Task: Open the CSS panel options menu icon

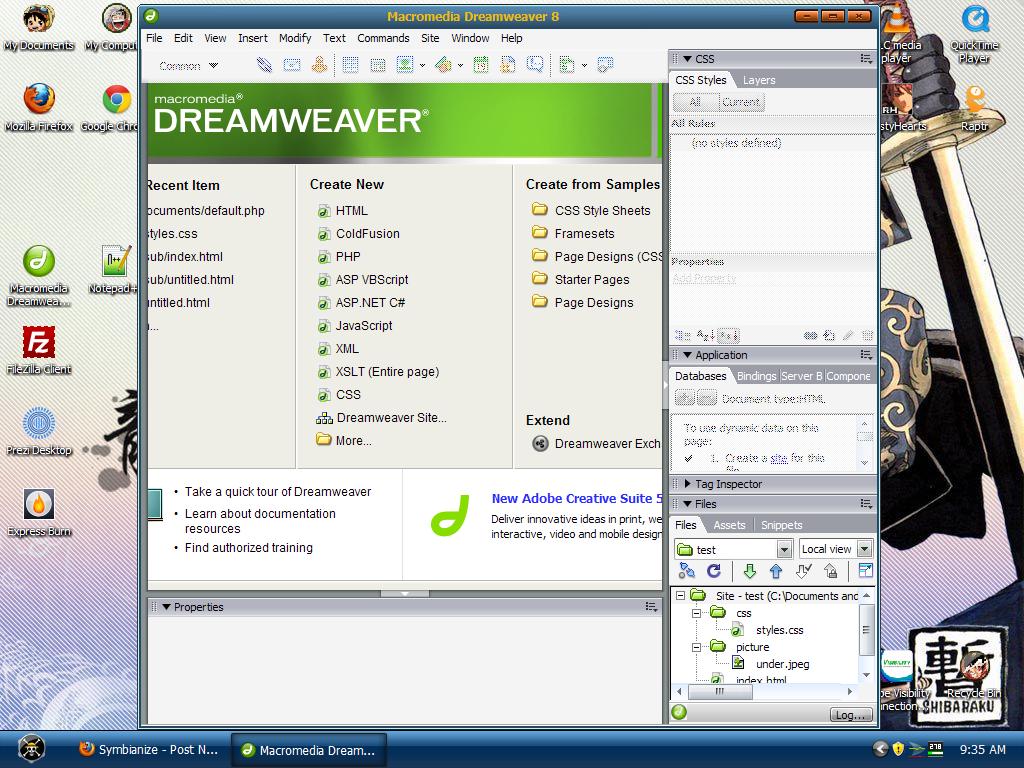Action: click(x=866, y=59)
